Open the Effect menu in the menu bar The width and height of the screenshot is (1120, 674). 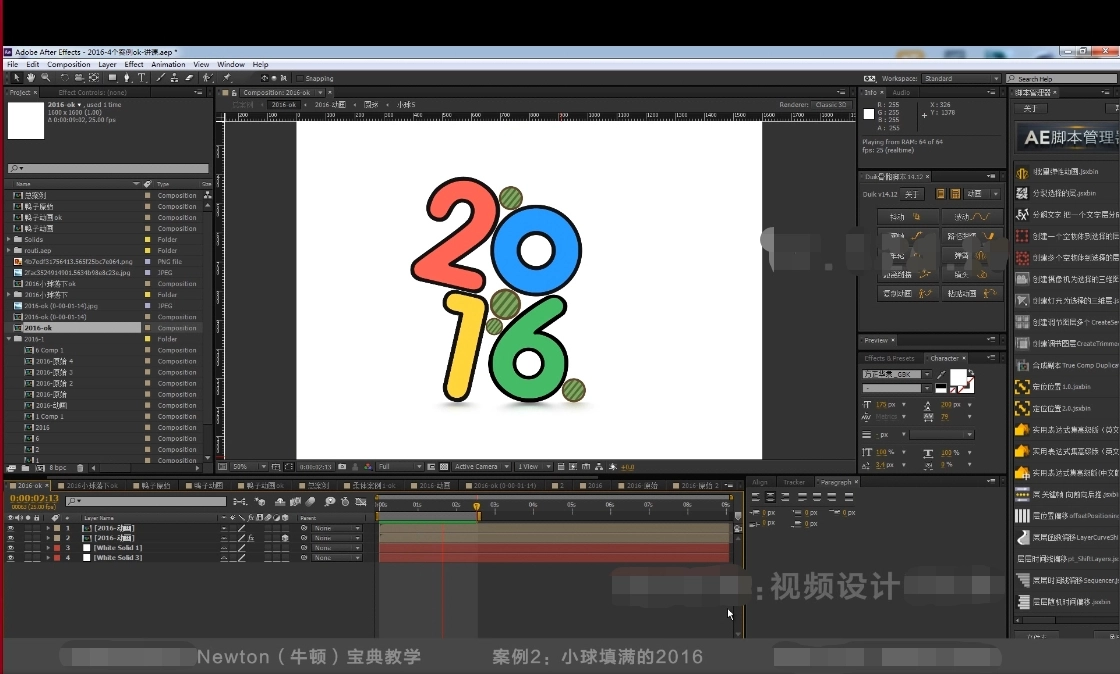coord(134,63)
